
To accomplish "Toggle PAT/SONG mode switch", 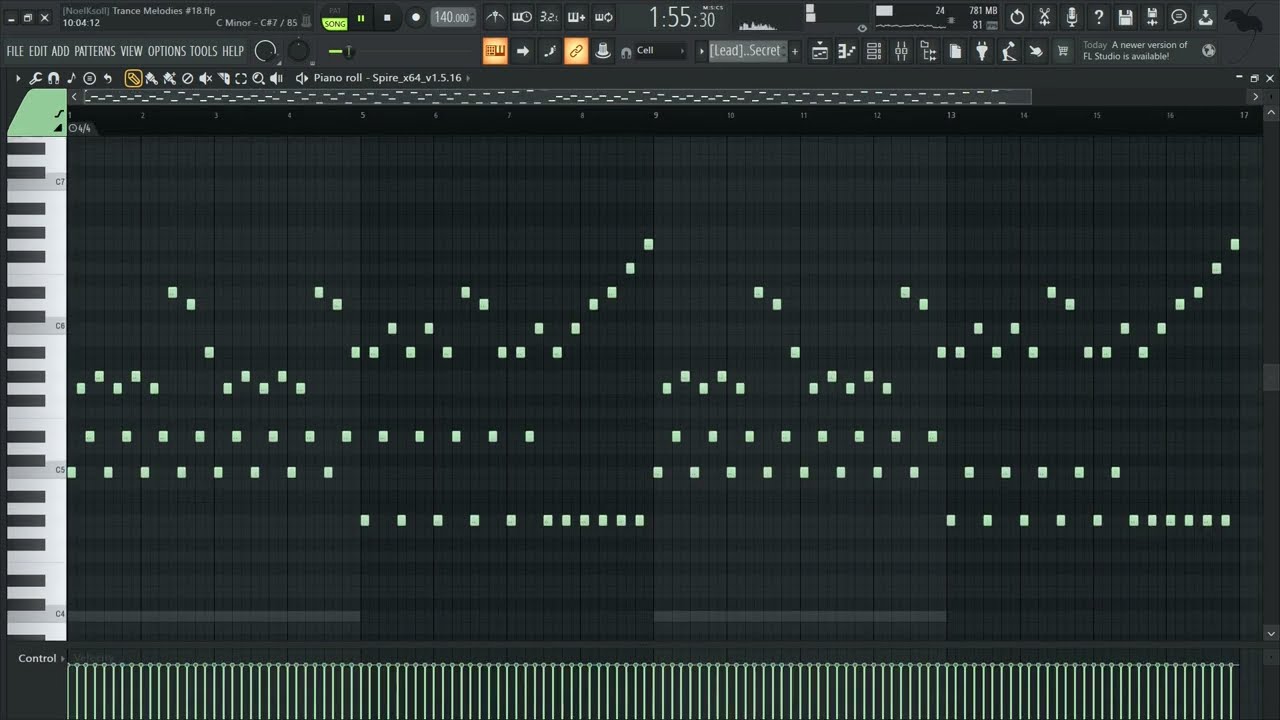I will click(335, 18).
